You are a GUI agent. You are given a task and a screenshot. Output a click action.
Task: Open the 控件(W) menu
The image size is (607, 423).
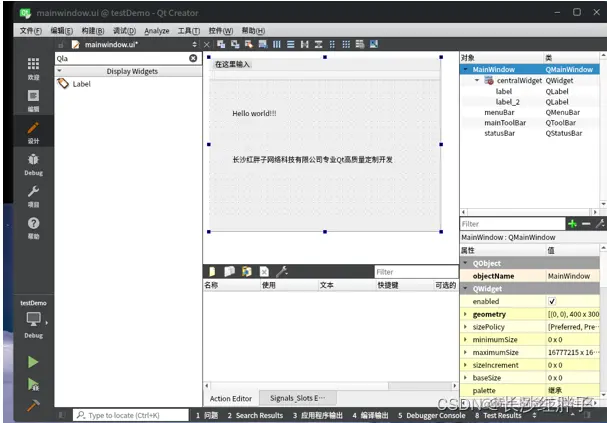click(x=221, y=31)
